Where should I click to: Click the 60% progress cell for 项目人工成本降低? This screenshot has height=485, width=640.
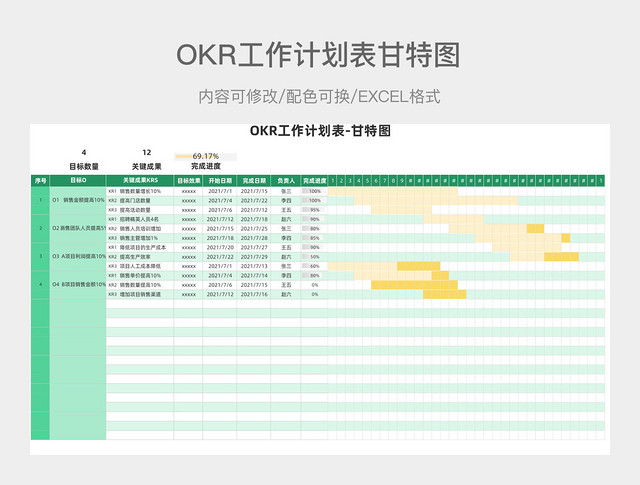coord(313,266)
